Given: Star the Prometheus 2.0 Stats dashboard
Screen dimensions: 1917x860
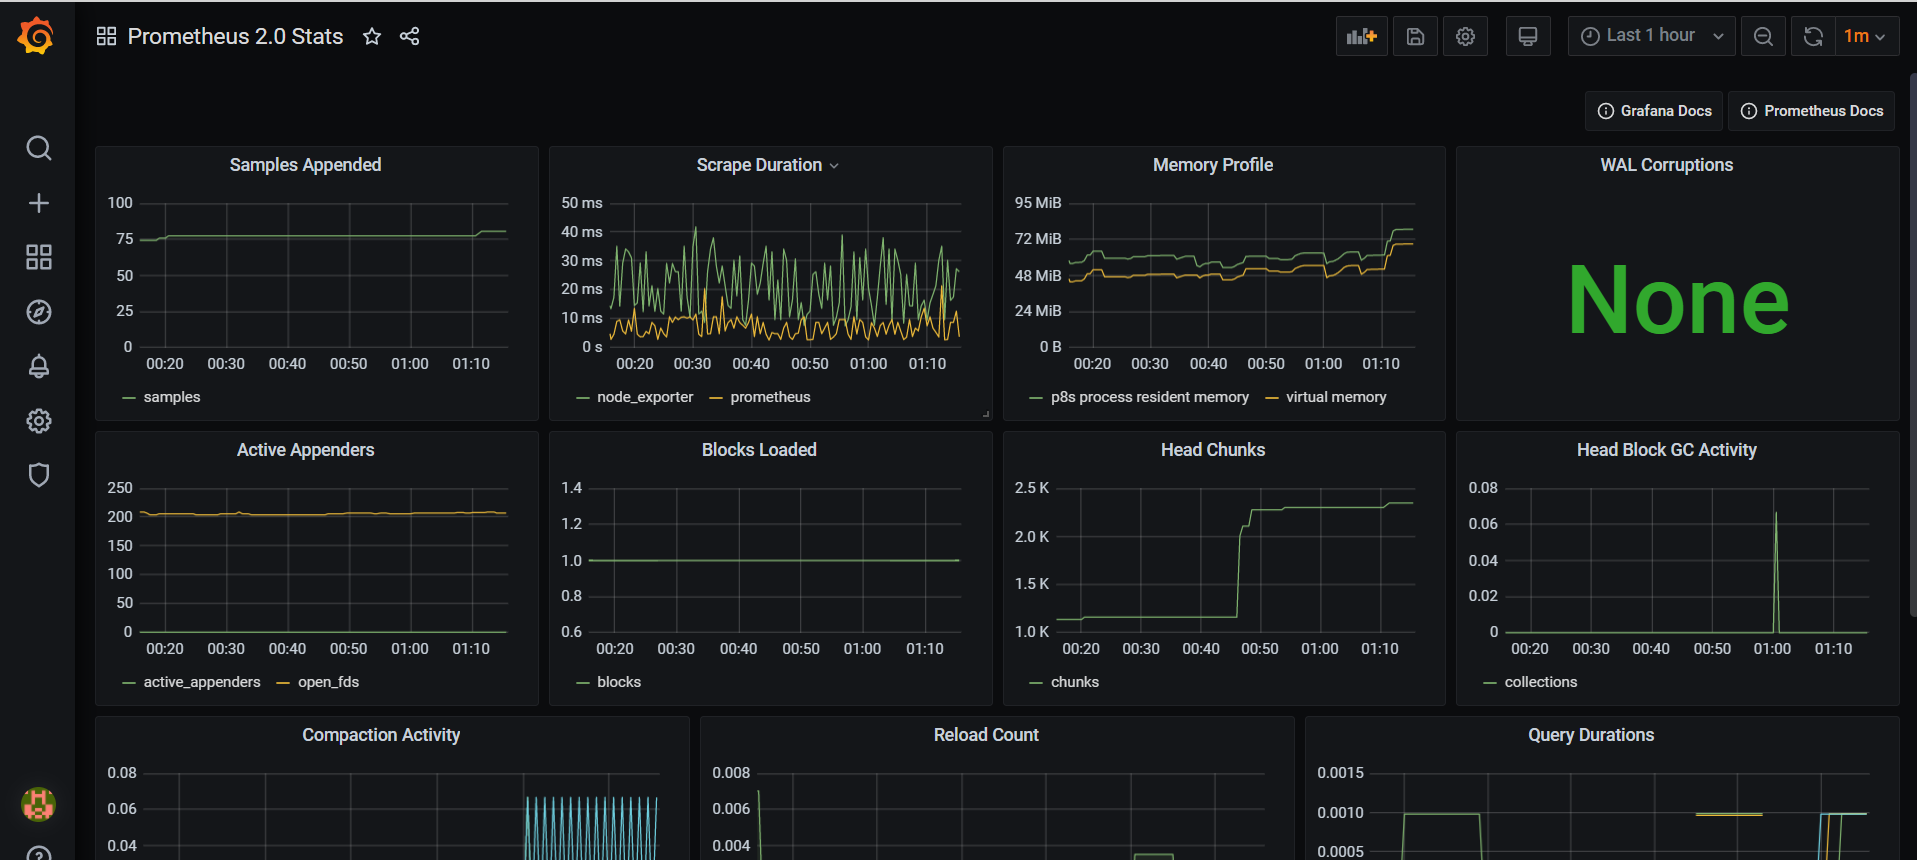Looking at the screenshot, I should click(372, 37).
